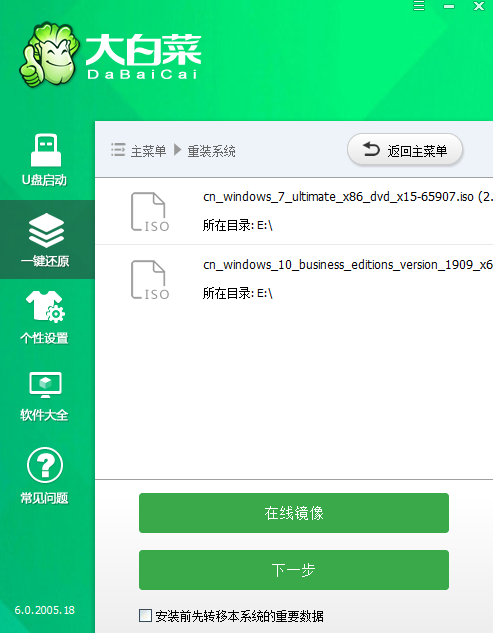Screen dimensions: 493x633
Task: Select cn_windows_7_ultimate_x86_dvd_x15-65907.iso file name
Action: point(338,197)
